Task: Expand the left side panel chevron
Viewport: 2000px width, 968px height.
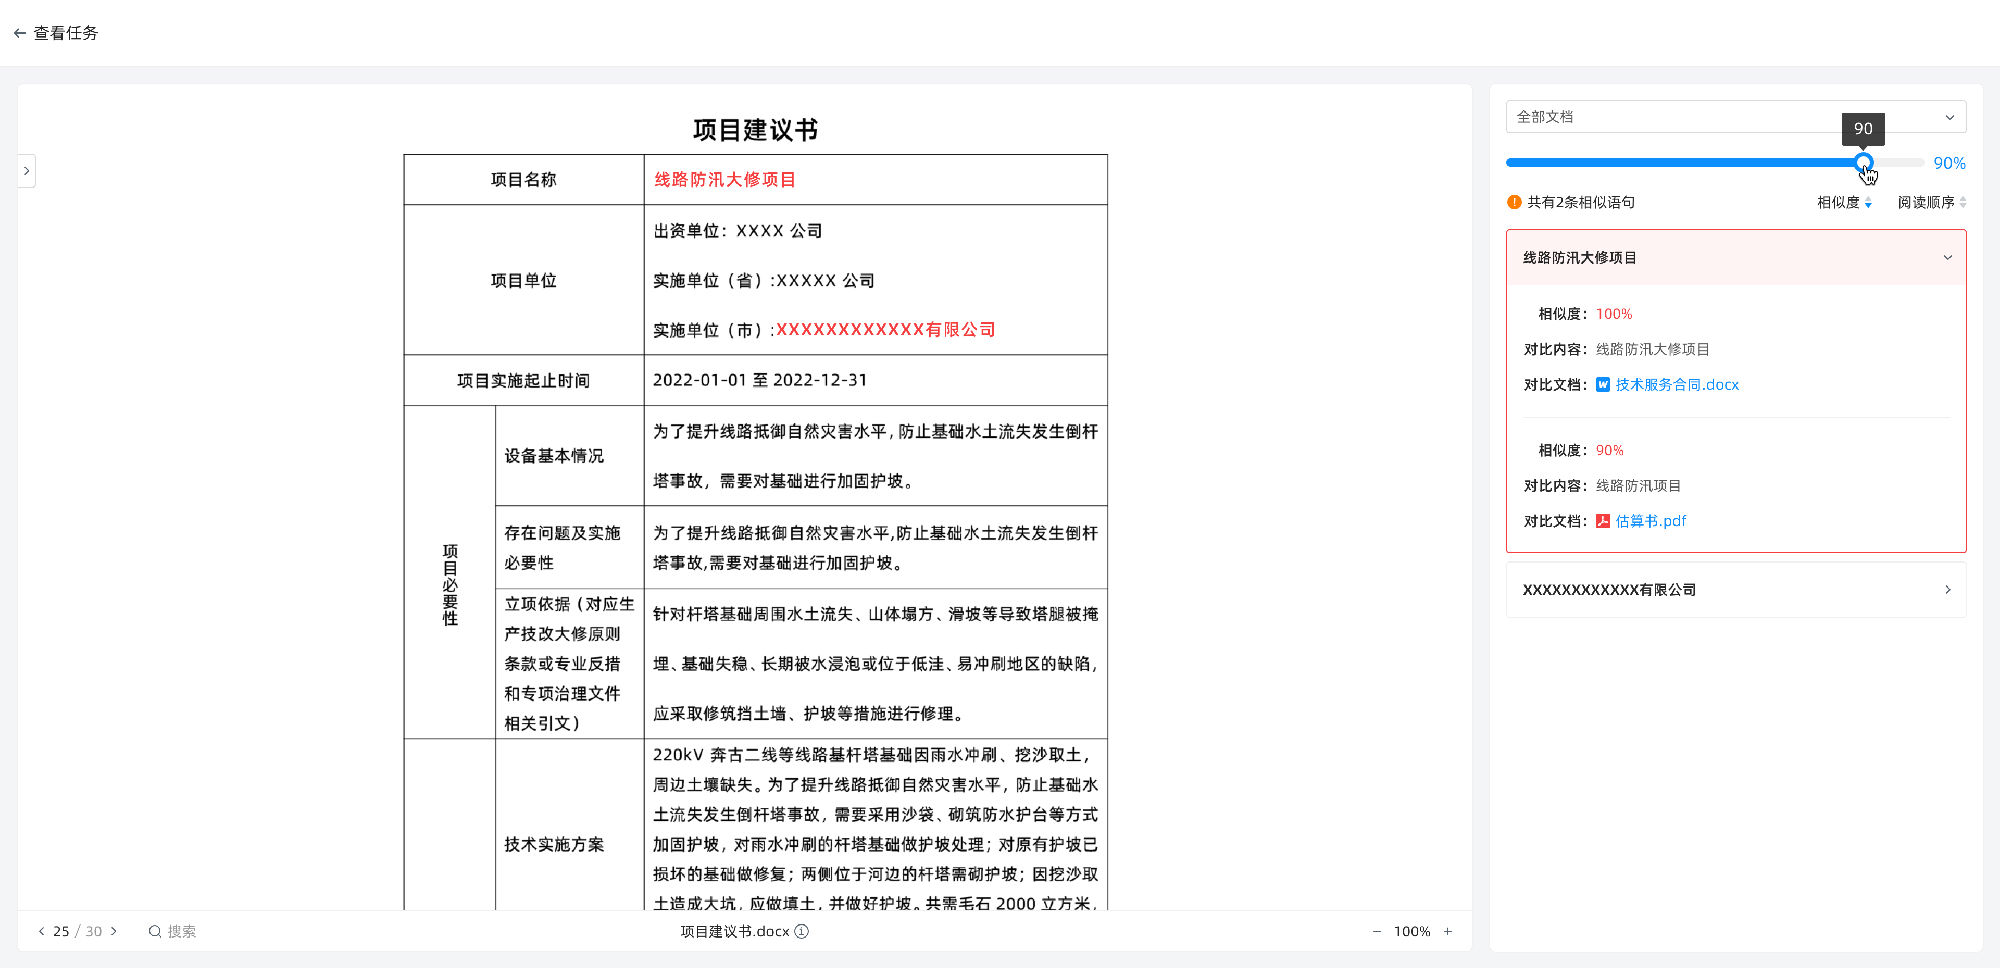Action: (x=26, y=171)
